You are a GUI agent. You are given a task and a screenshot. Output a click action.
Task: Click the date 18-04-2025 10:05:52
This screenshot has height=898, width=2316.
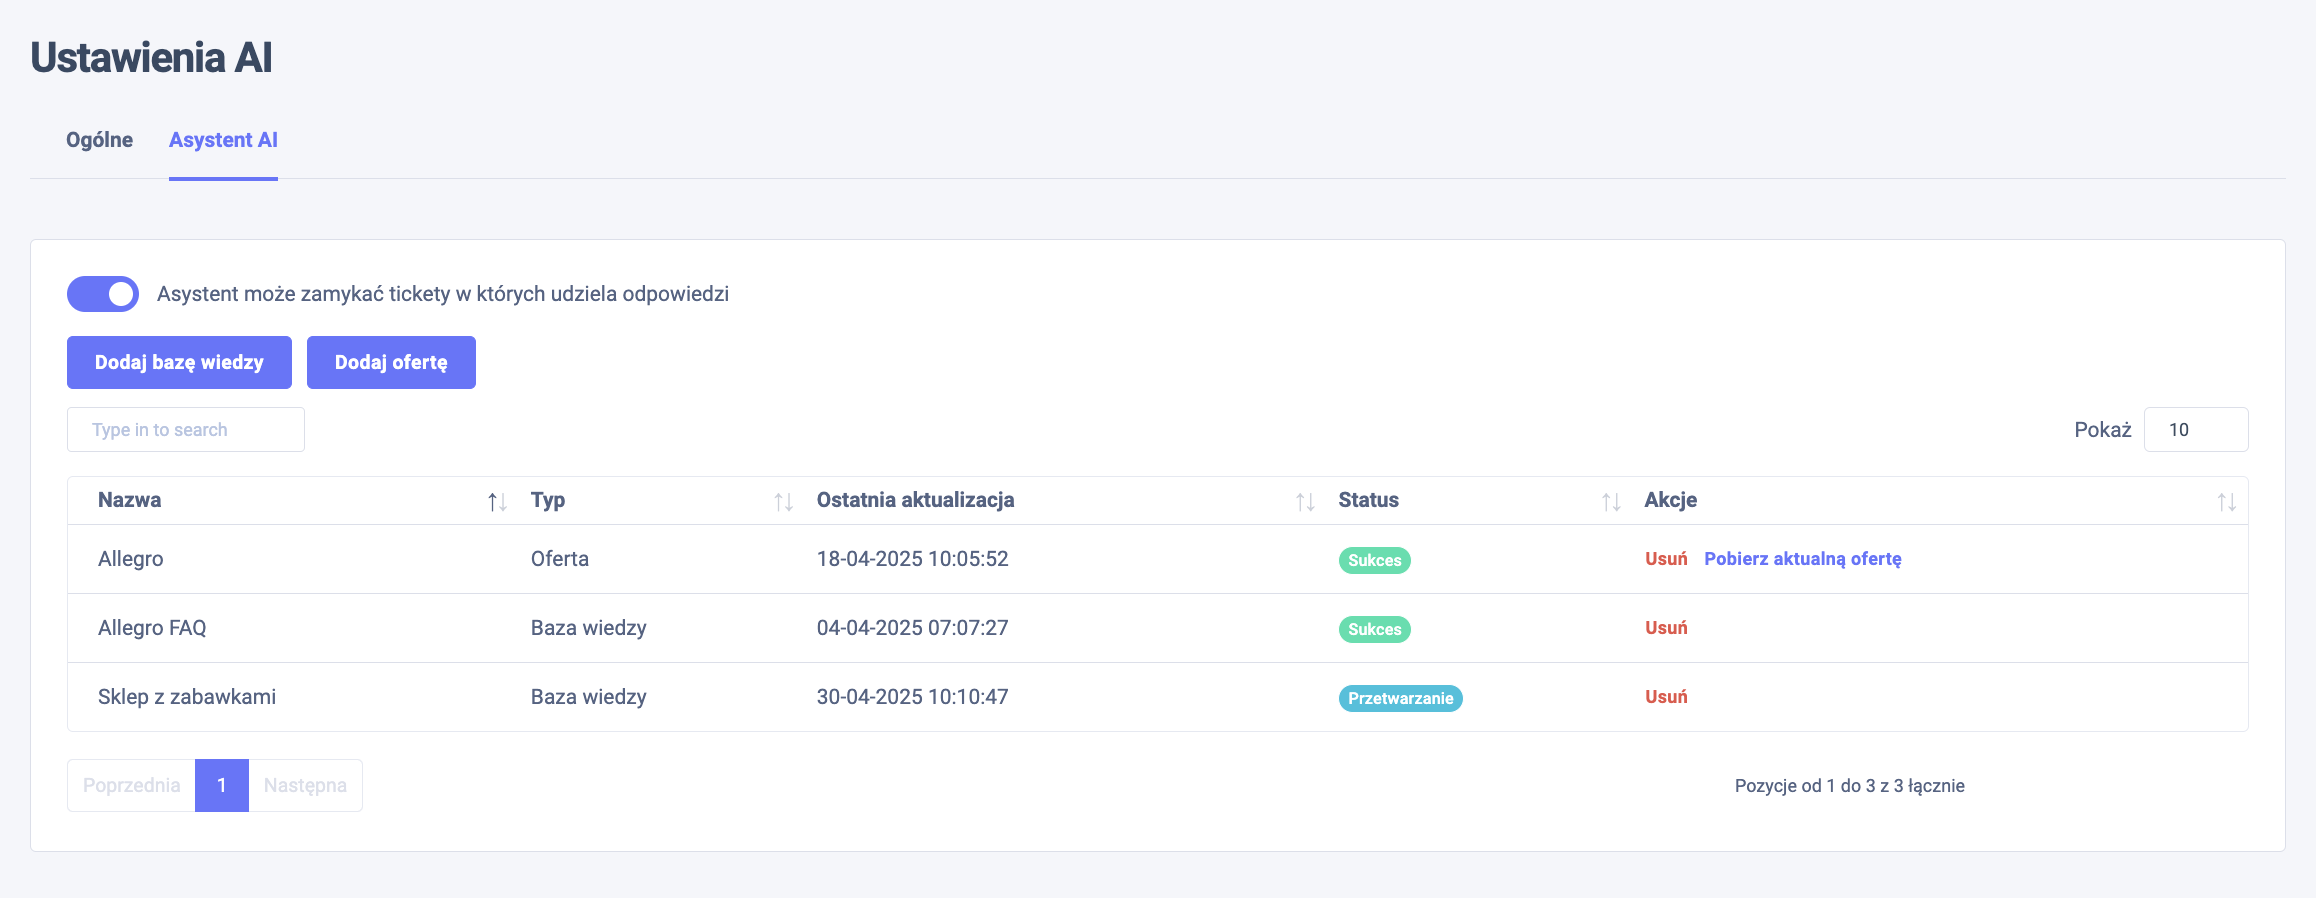point(913,559)
